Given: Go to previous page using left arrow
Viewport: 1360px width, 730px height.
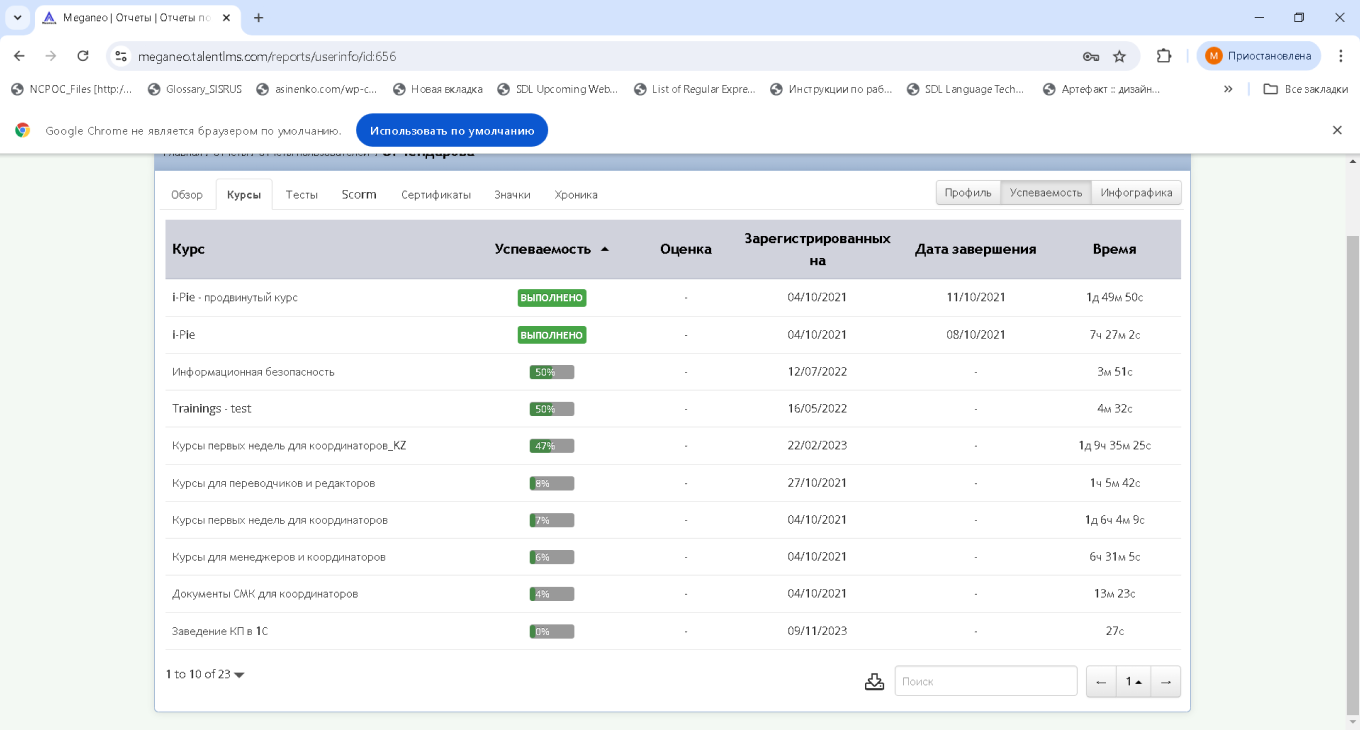Looking at the screenshot, I should click(x=1101, y=681).
